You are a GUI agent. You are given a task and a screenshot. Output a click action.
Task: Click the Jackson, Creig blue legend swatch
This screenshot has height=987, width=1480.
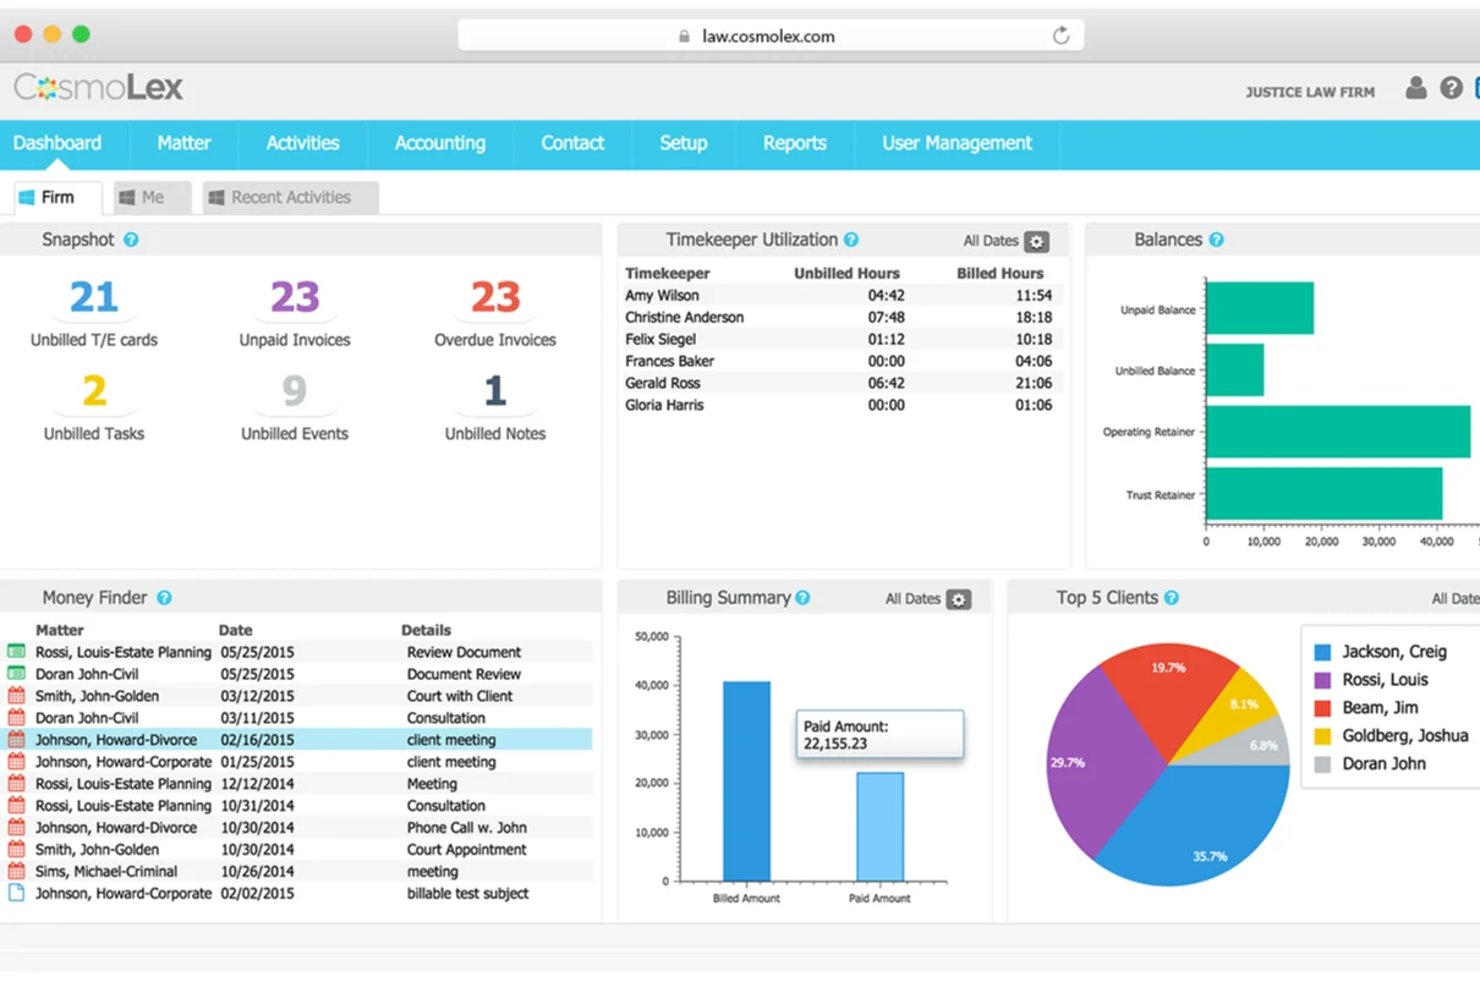(1322, 652)
